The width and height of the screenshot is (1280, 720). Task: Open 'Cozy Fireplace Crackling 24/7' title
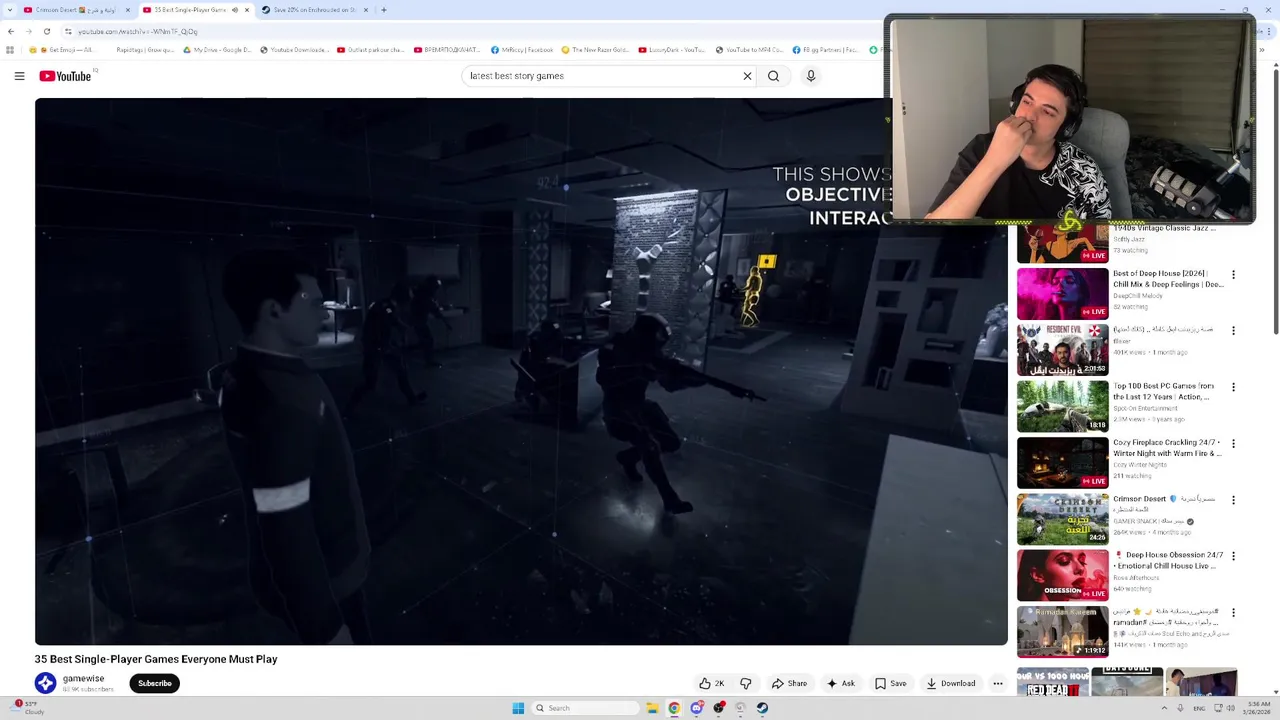tap(1167, 448)
